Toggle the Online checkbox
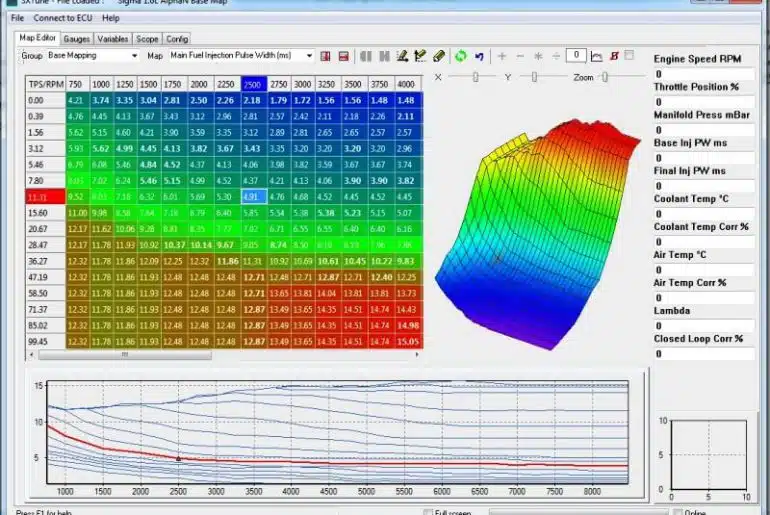 coord(678,512)
